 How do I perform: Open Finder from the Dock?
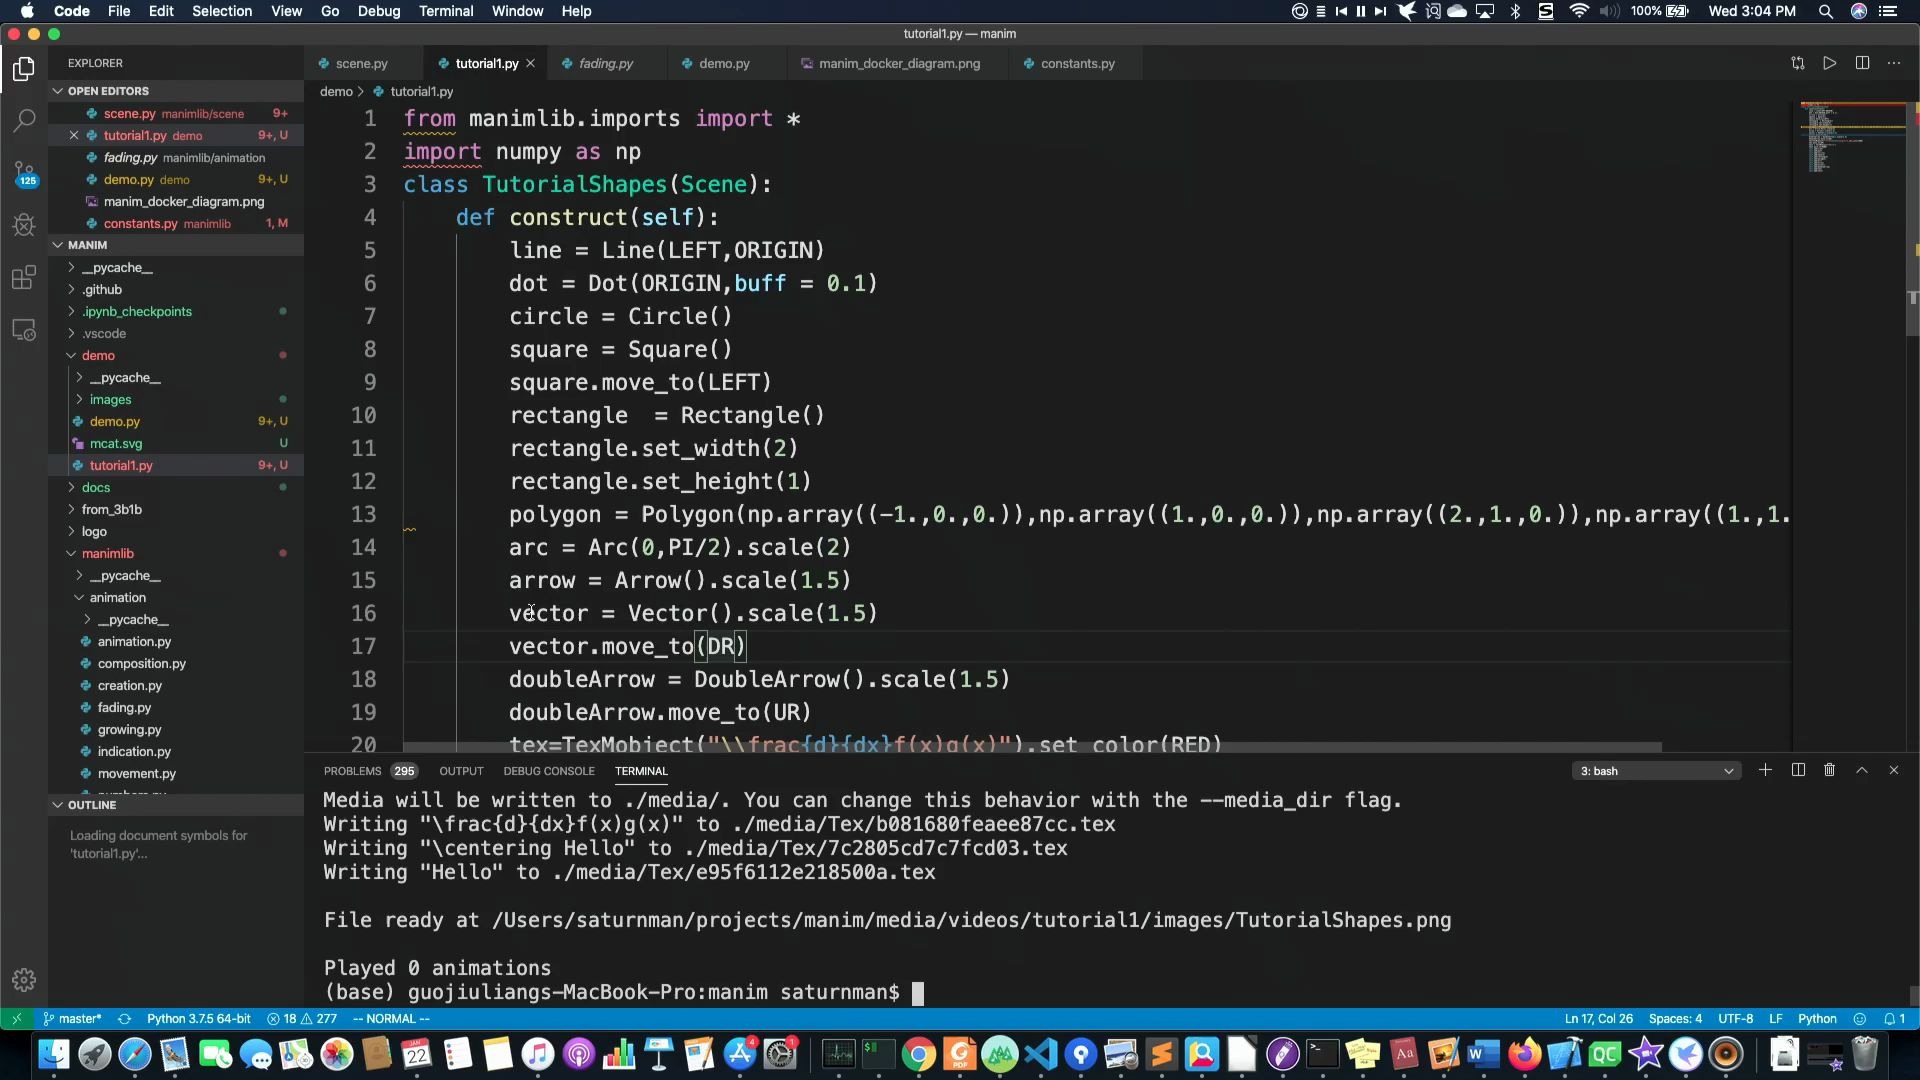click(x=53, y=1054)
